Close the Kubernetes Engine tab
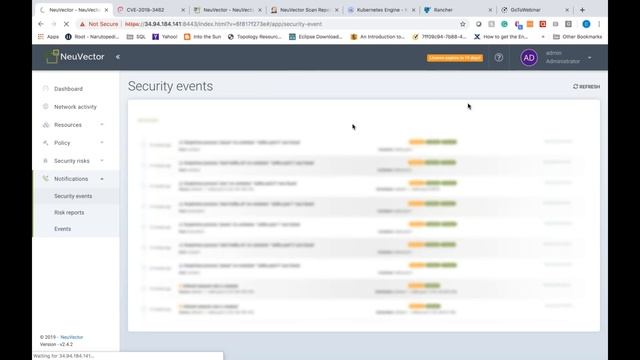This screenshot has height=360, width=640. pyautogui.click(x=413, y=10)
